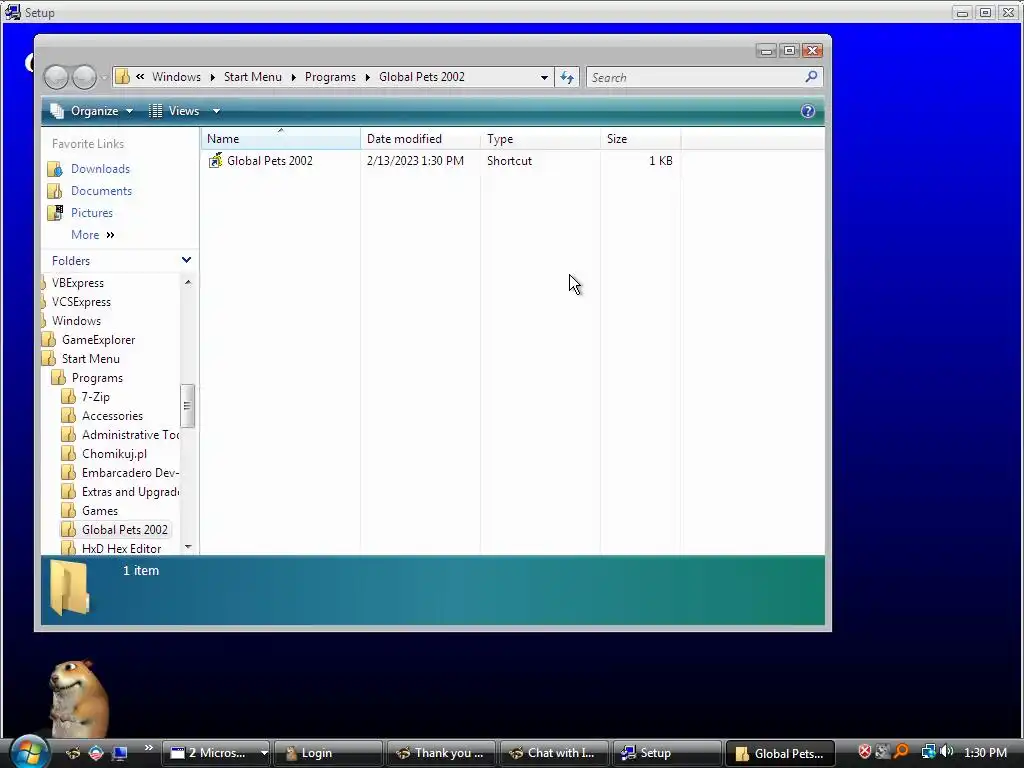
Task: Select Chomikuj.pl folder in tree
Action: [x=114, y=453]
